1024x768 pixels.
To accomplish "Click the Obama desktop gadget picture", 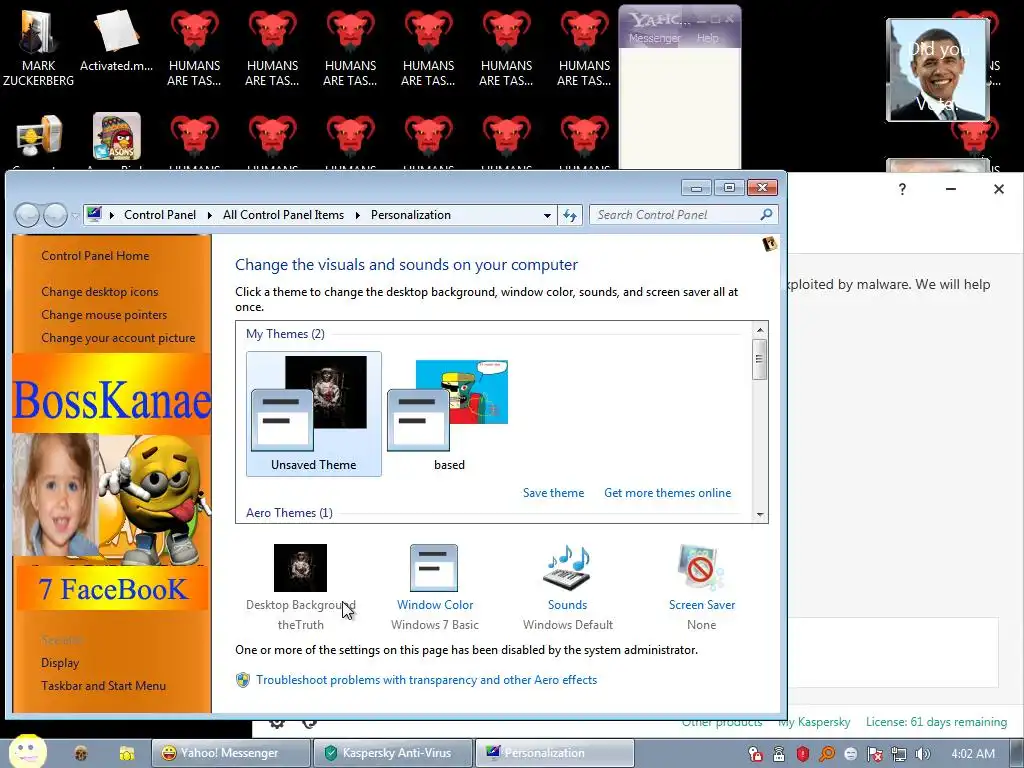I will pos(937,69).
